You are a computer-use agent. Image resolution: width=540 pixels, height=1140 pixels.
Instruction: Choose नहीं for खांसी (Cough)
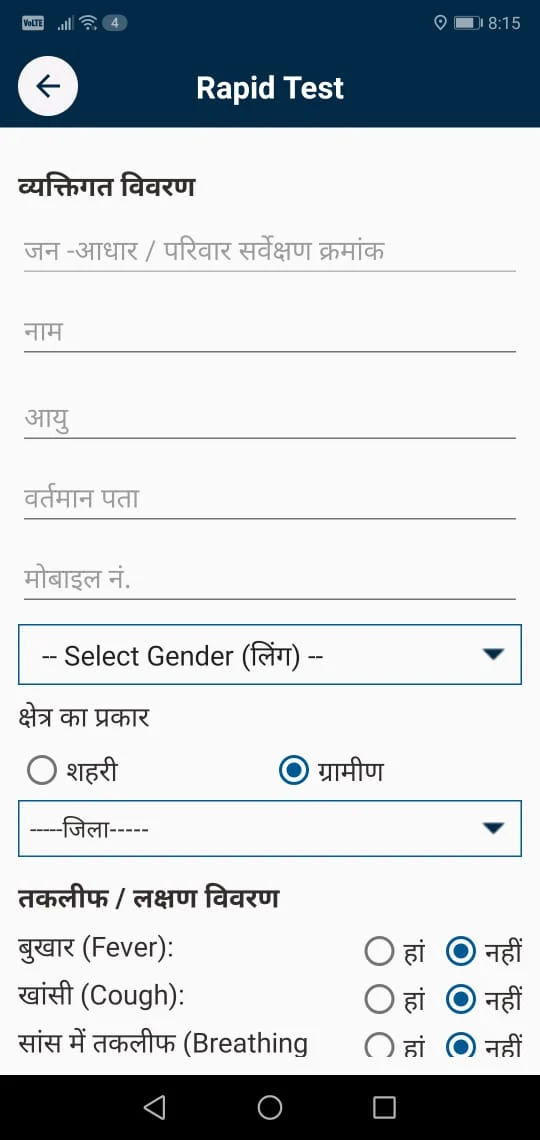(460, 1000)
